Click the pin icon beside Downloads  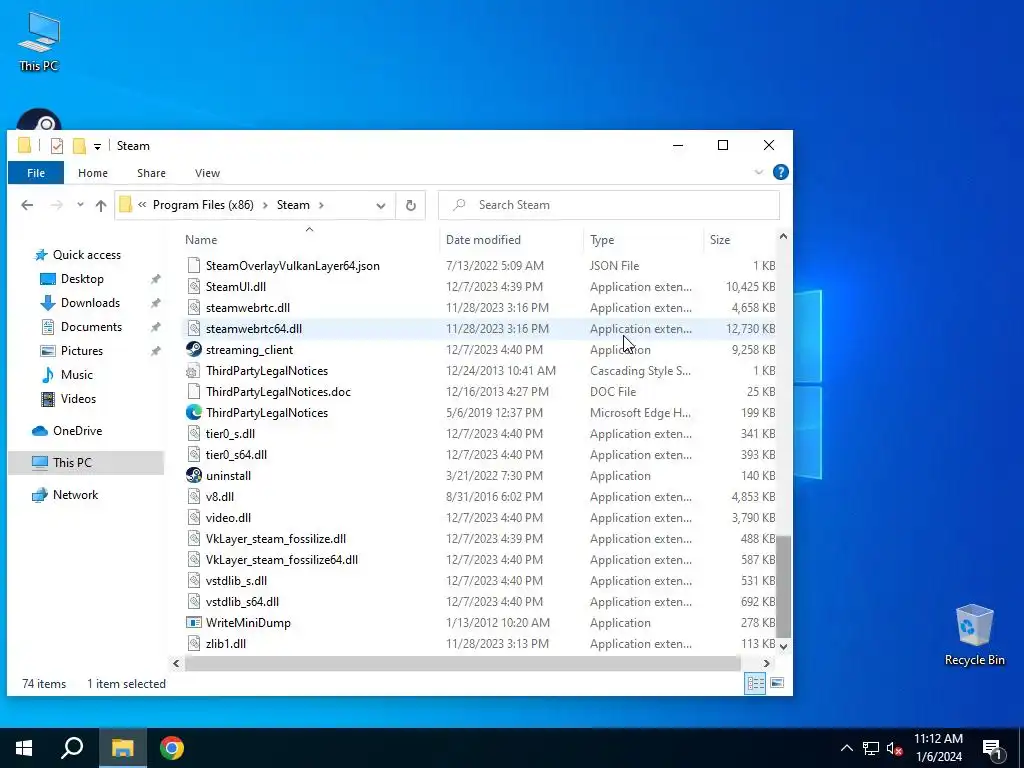(x=155, y=303)
